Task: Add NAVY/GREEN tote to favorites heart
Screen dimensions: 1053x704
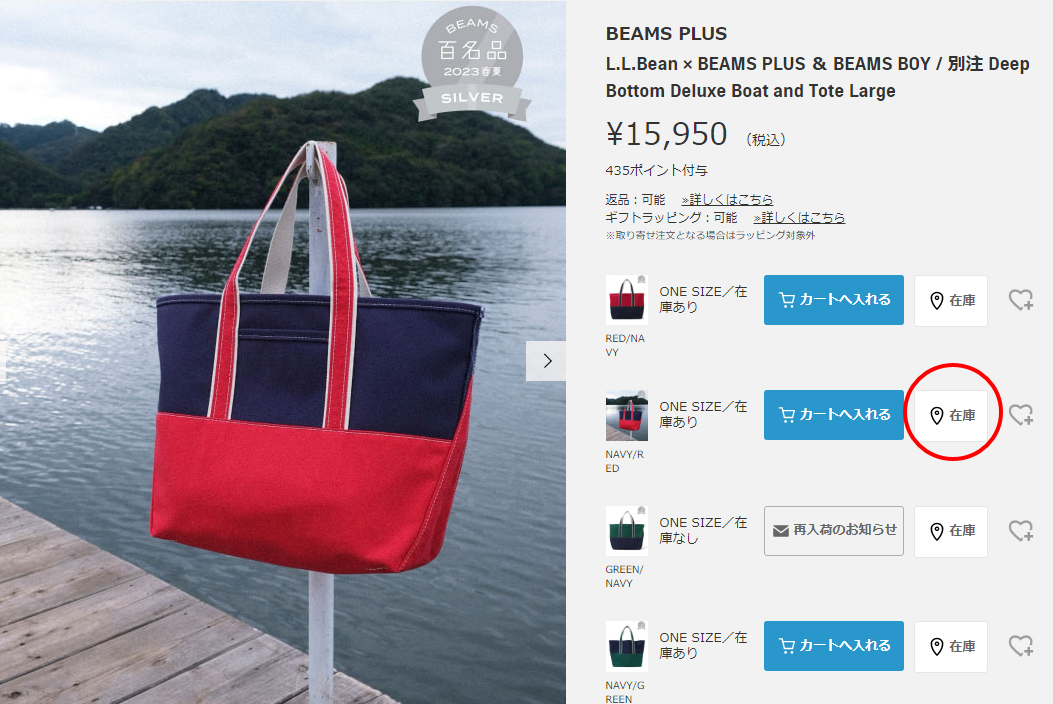Action: pos(1021,646)
